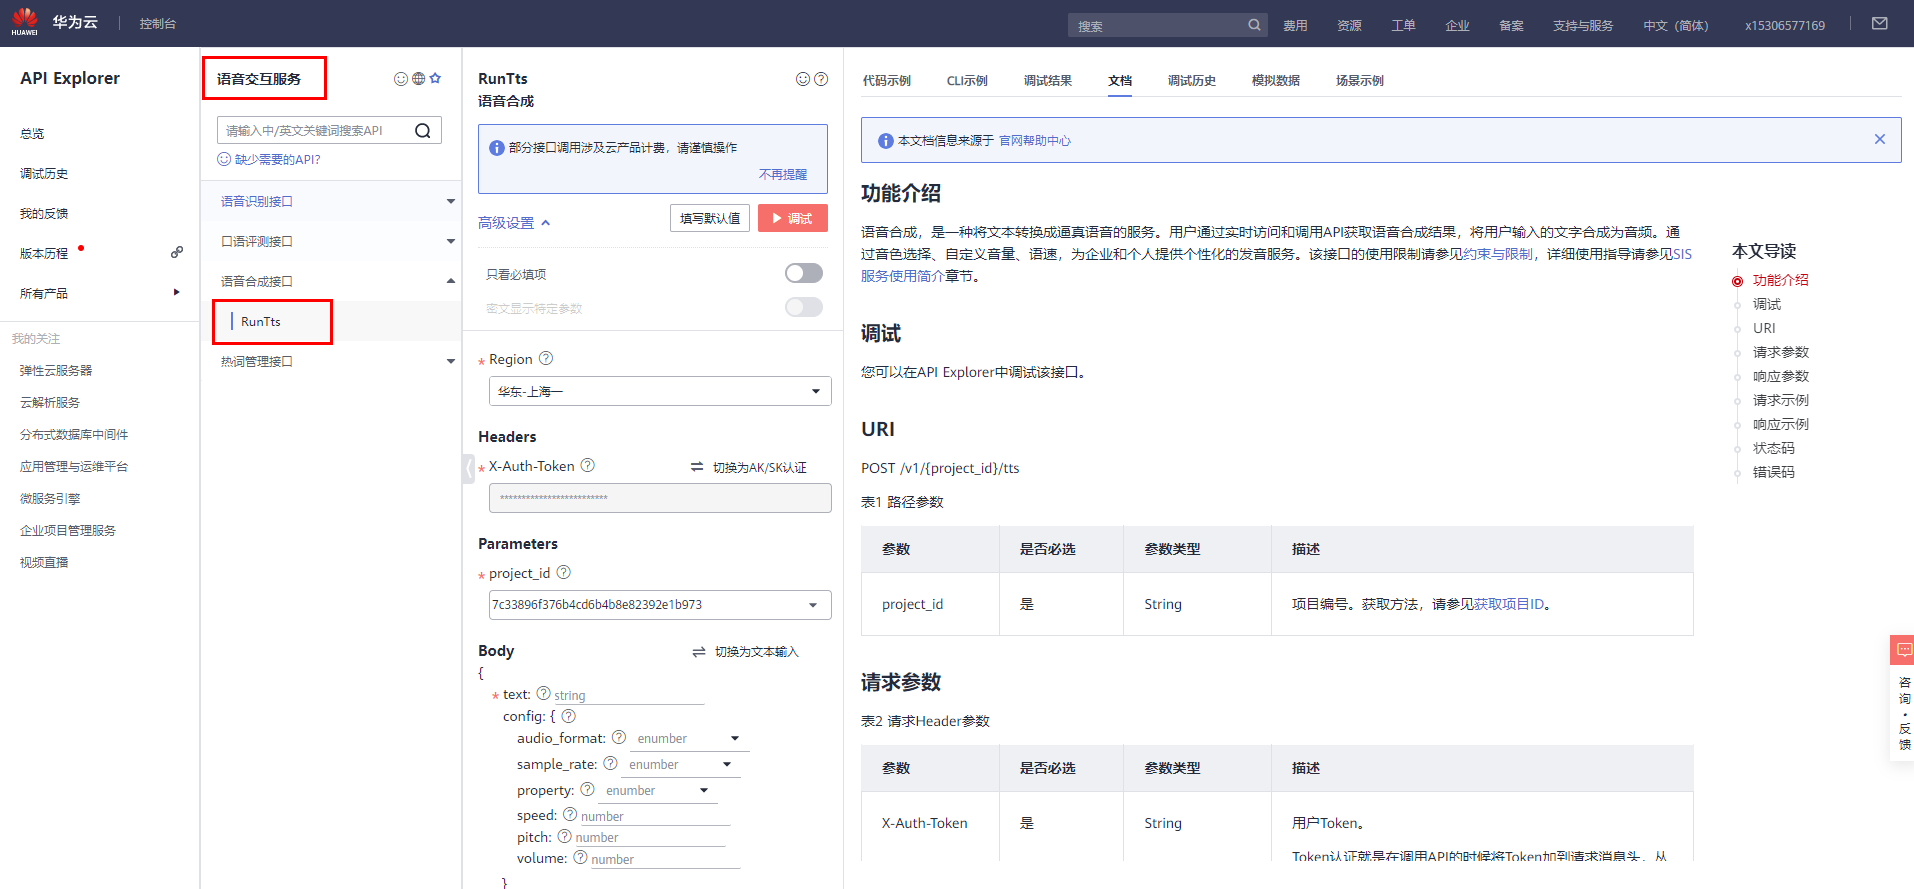This screenshot has height=889, width=1914.
Task: Toggle the 密文显示特定参数 switch
Action: [x=804, y=307]
